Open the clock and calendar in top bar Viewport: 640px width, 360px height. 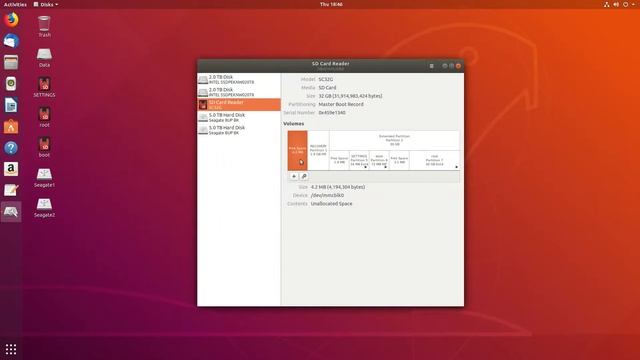point(331,4)
